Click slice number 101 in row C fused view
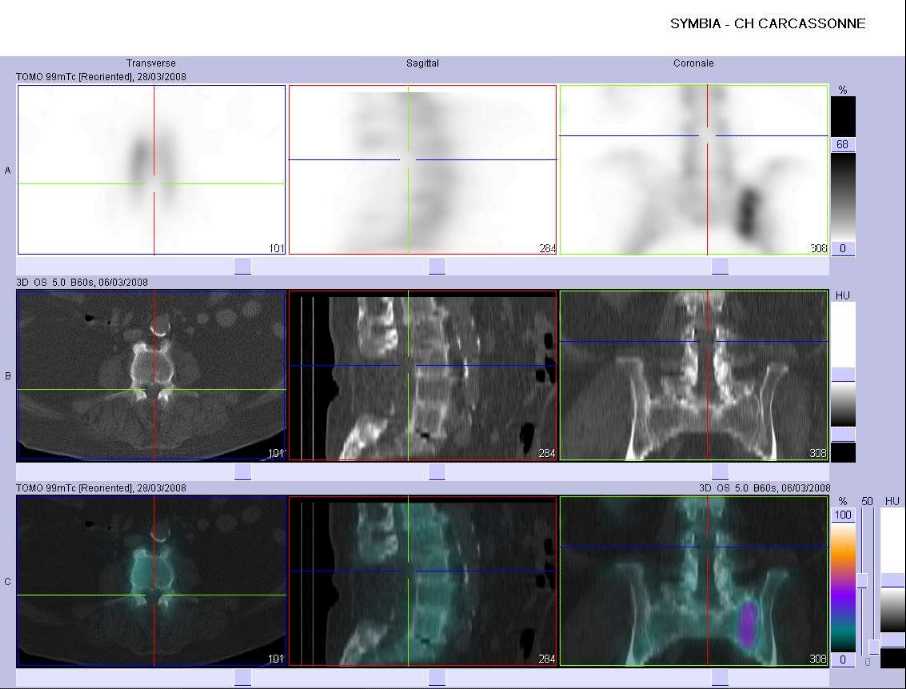The width and height of the screenshot is (906, 689). [x=277, y=659]
